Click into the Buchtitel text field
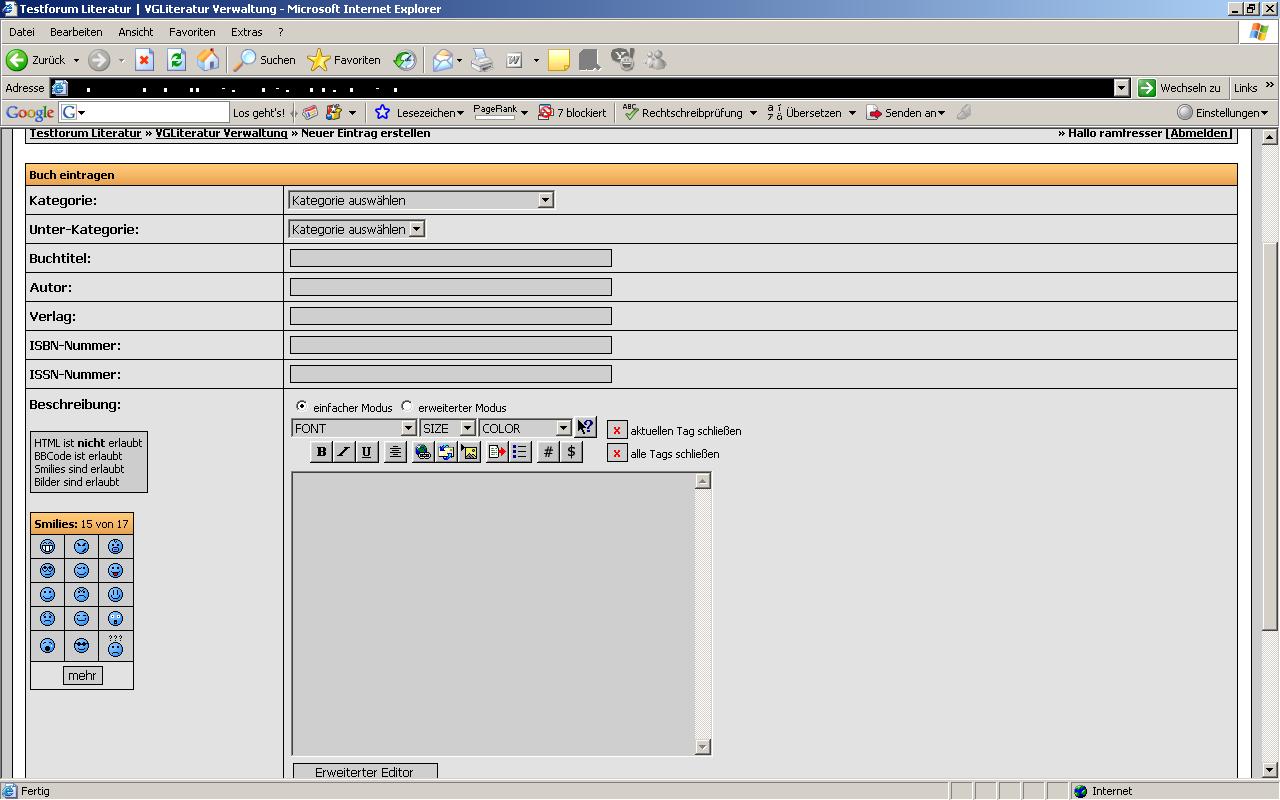1280x800 pixels. (450, 258)
